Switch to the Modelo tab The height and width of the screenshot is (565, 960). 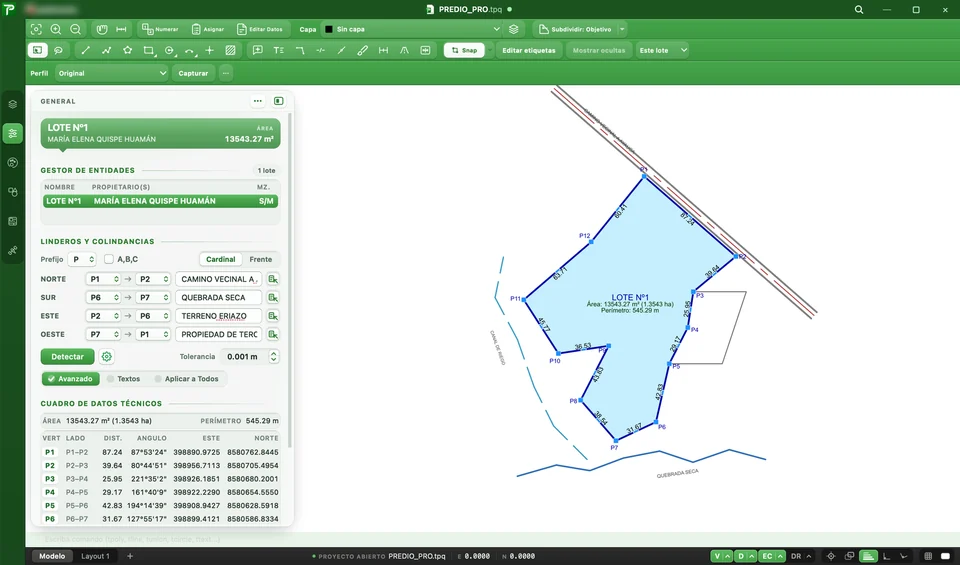pyautogui.click(x=52, y=556)
